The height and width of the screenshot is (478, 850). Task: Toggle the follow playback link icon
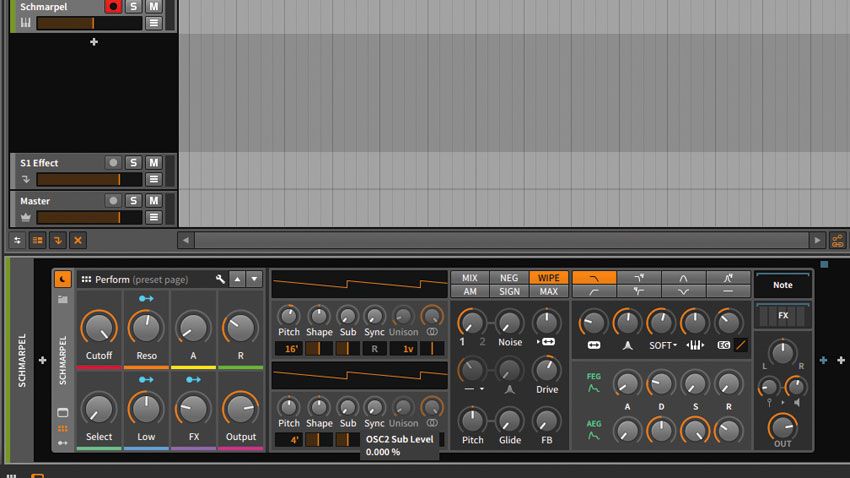(838, 240)
